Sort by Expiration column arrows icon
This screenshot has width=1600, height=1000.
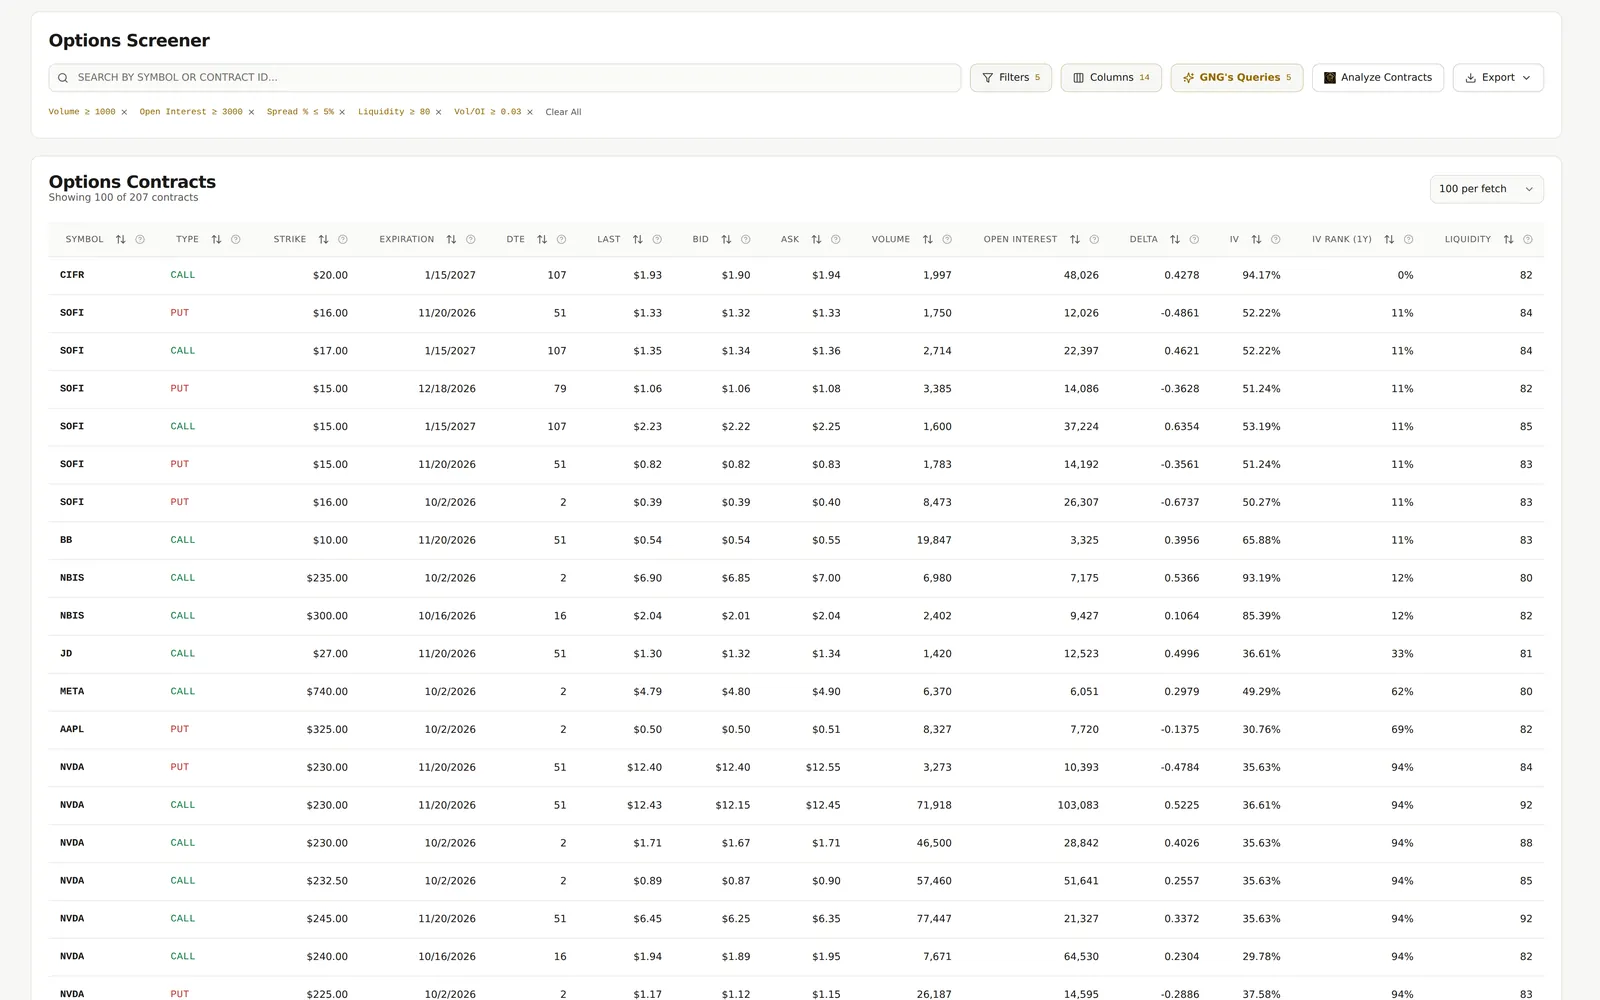pyautogui.click(x=451, y=240)
